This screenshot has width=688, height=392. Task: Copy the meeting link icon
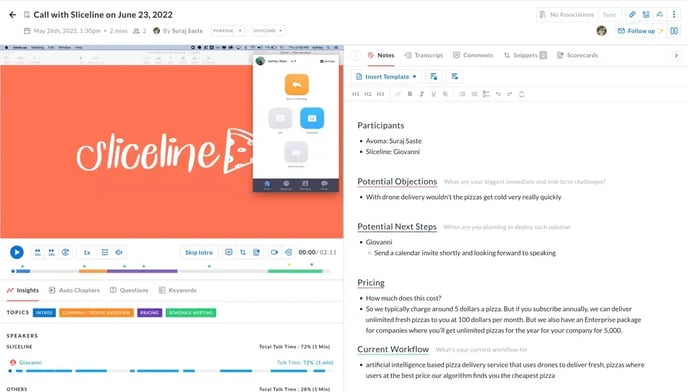point(632,14)
